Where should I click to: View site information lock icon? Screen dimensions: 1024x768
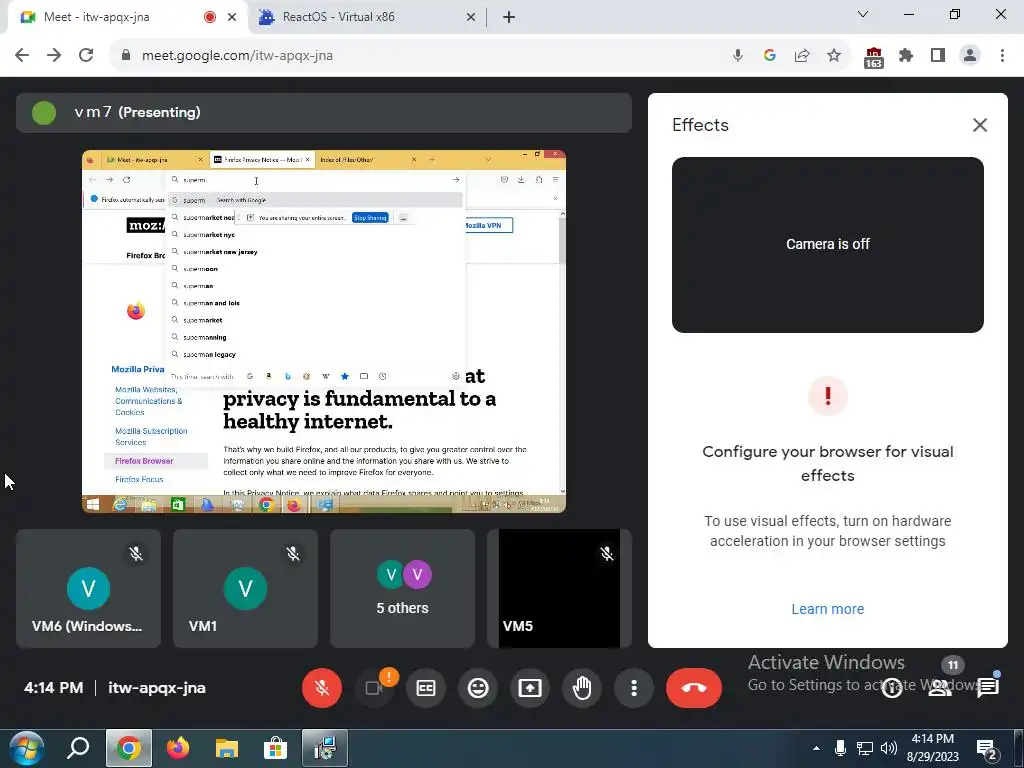[126, 56]
